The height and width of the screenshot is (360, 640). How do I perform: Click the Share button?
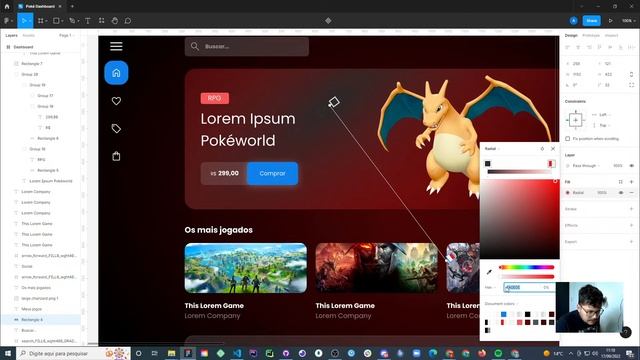tap(591, 20)
